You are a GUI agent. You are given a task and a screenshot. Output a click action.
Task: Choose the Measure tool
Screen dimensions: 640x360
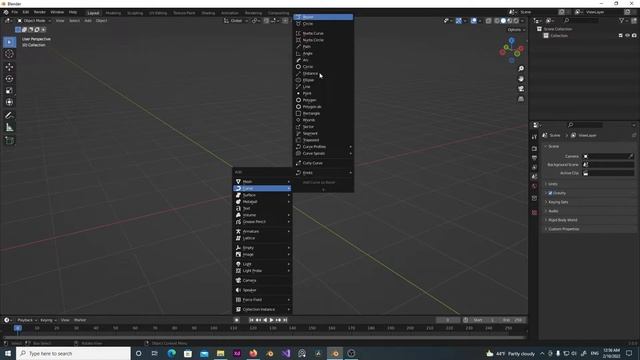9,128
